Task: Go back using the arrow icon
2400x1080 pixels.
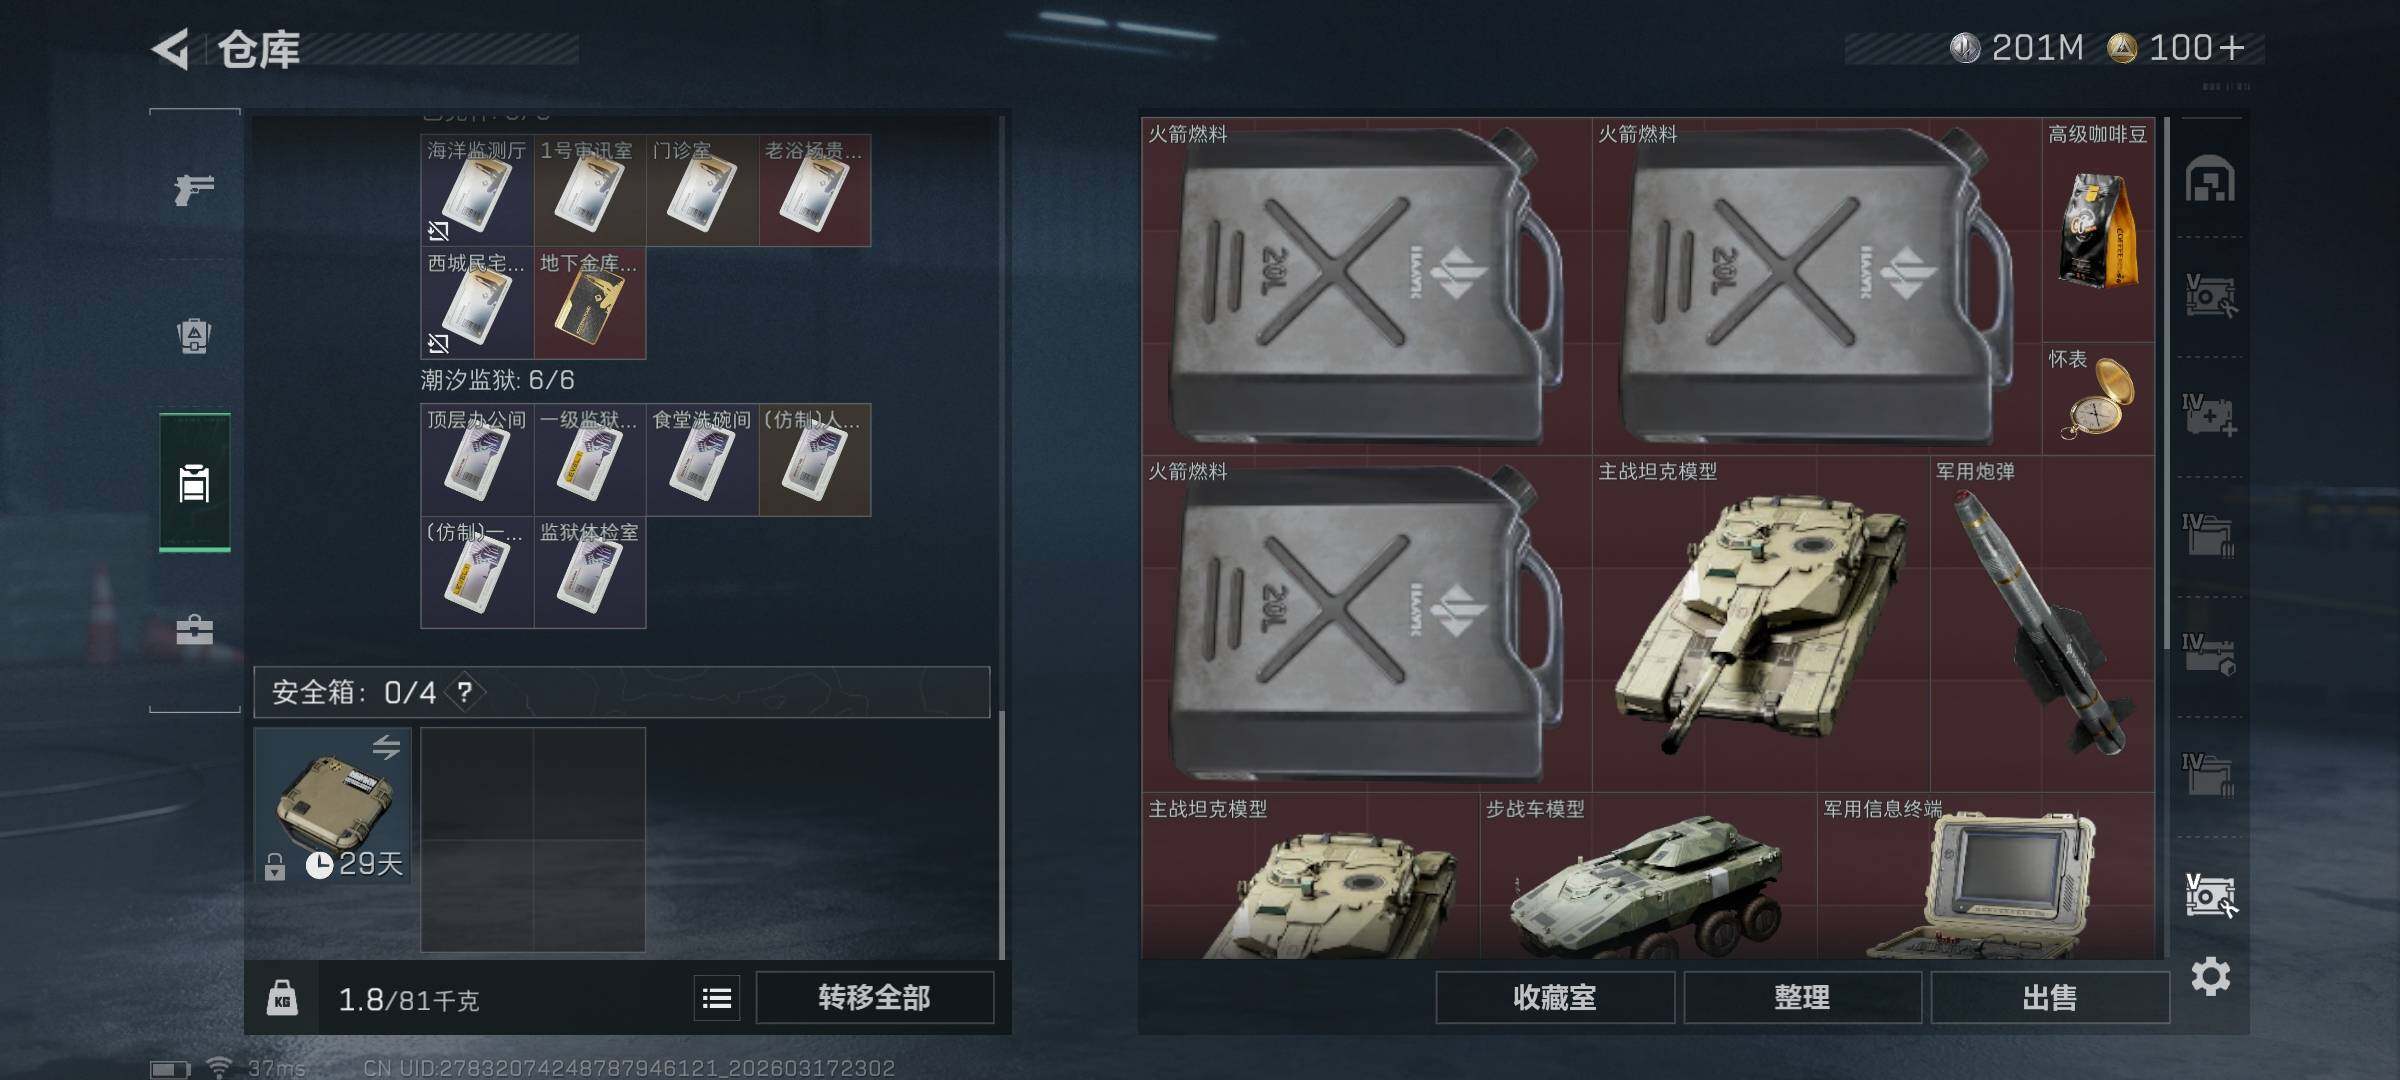Action: 171,49
